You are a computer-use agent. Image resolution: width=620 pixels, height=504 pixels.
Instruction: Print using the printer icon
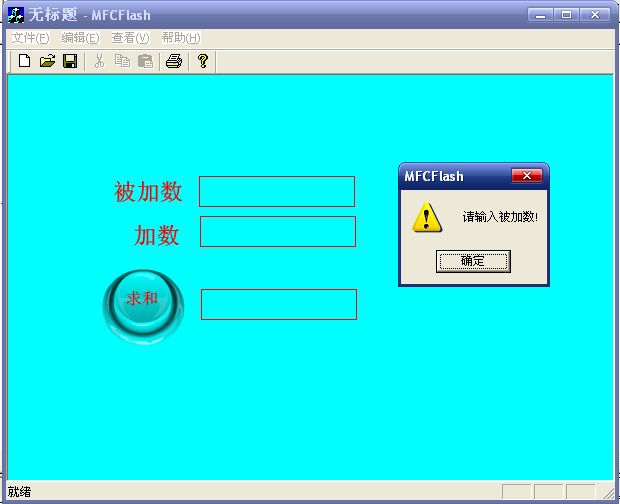pos(174,61)
